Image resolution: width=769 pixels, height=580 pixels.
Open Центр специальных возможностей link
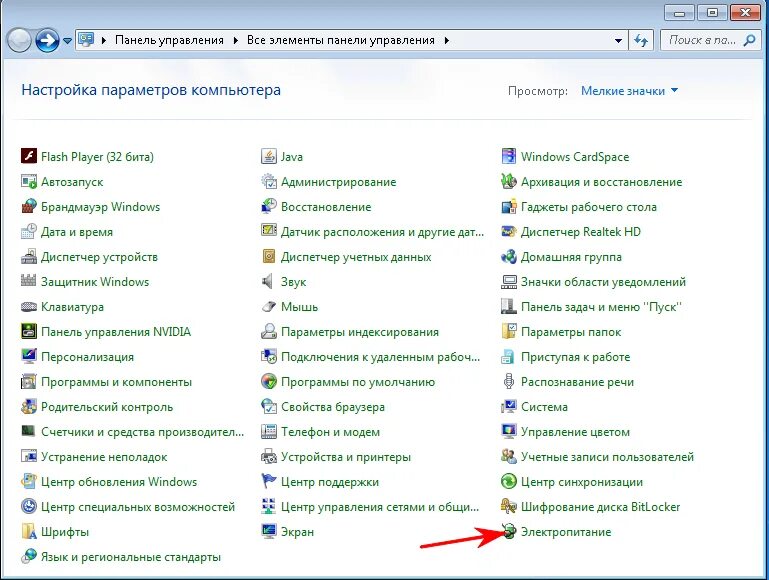(138, 507)
